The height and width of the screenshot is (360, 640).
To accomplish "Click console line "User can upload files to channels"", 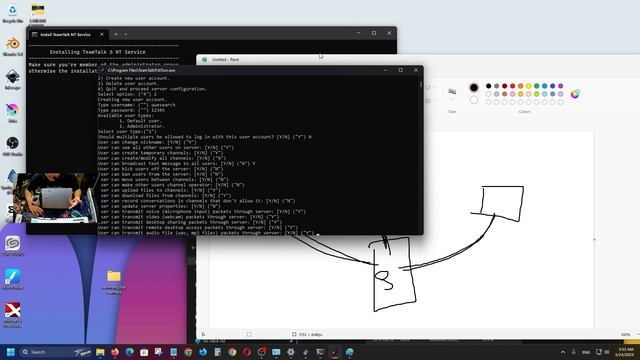I will [160, 190].
